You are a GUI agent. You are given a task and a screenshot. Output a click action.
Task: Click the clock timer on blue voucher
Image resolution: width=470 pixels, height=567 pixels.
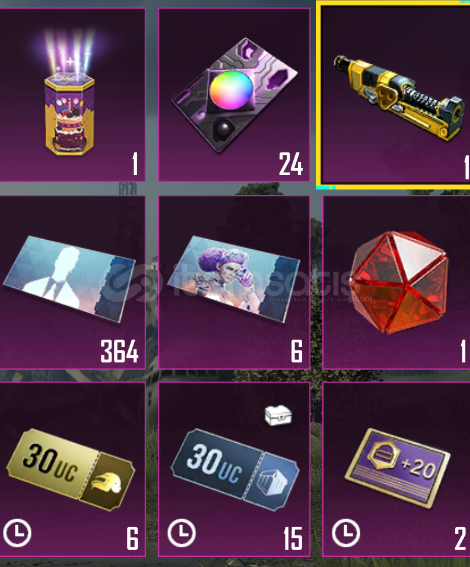[181, 533]
